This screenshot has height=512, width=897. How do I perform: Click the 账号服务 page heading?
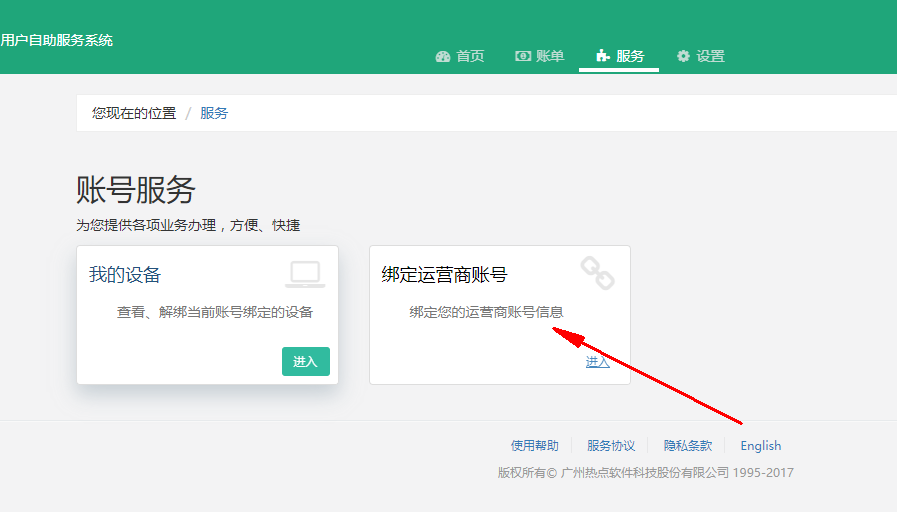136,190
